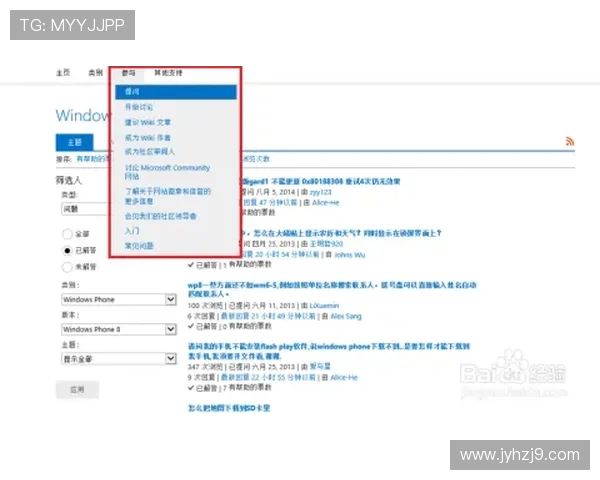This screenshot has width=600, height=480.
Task: Open thread about flash play software
Action: coord(329,351)
